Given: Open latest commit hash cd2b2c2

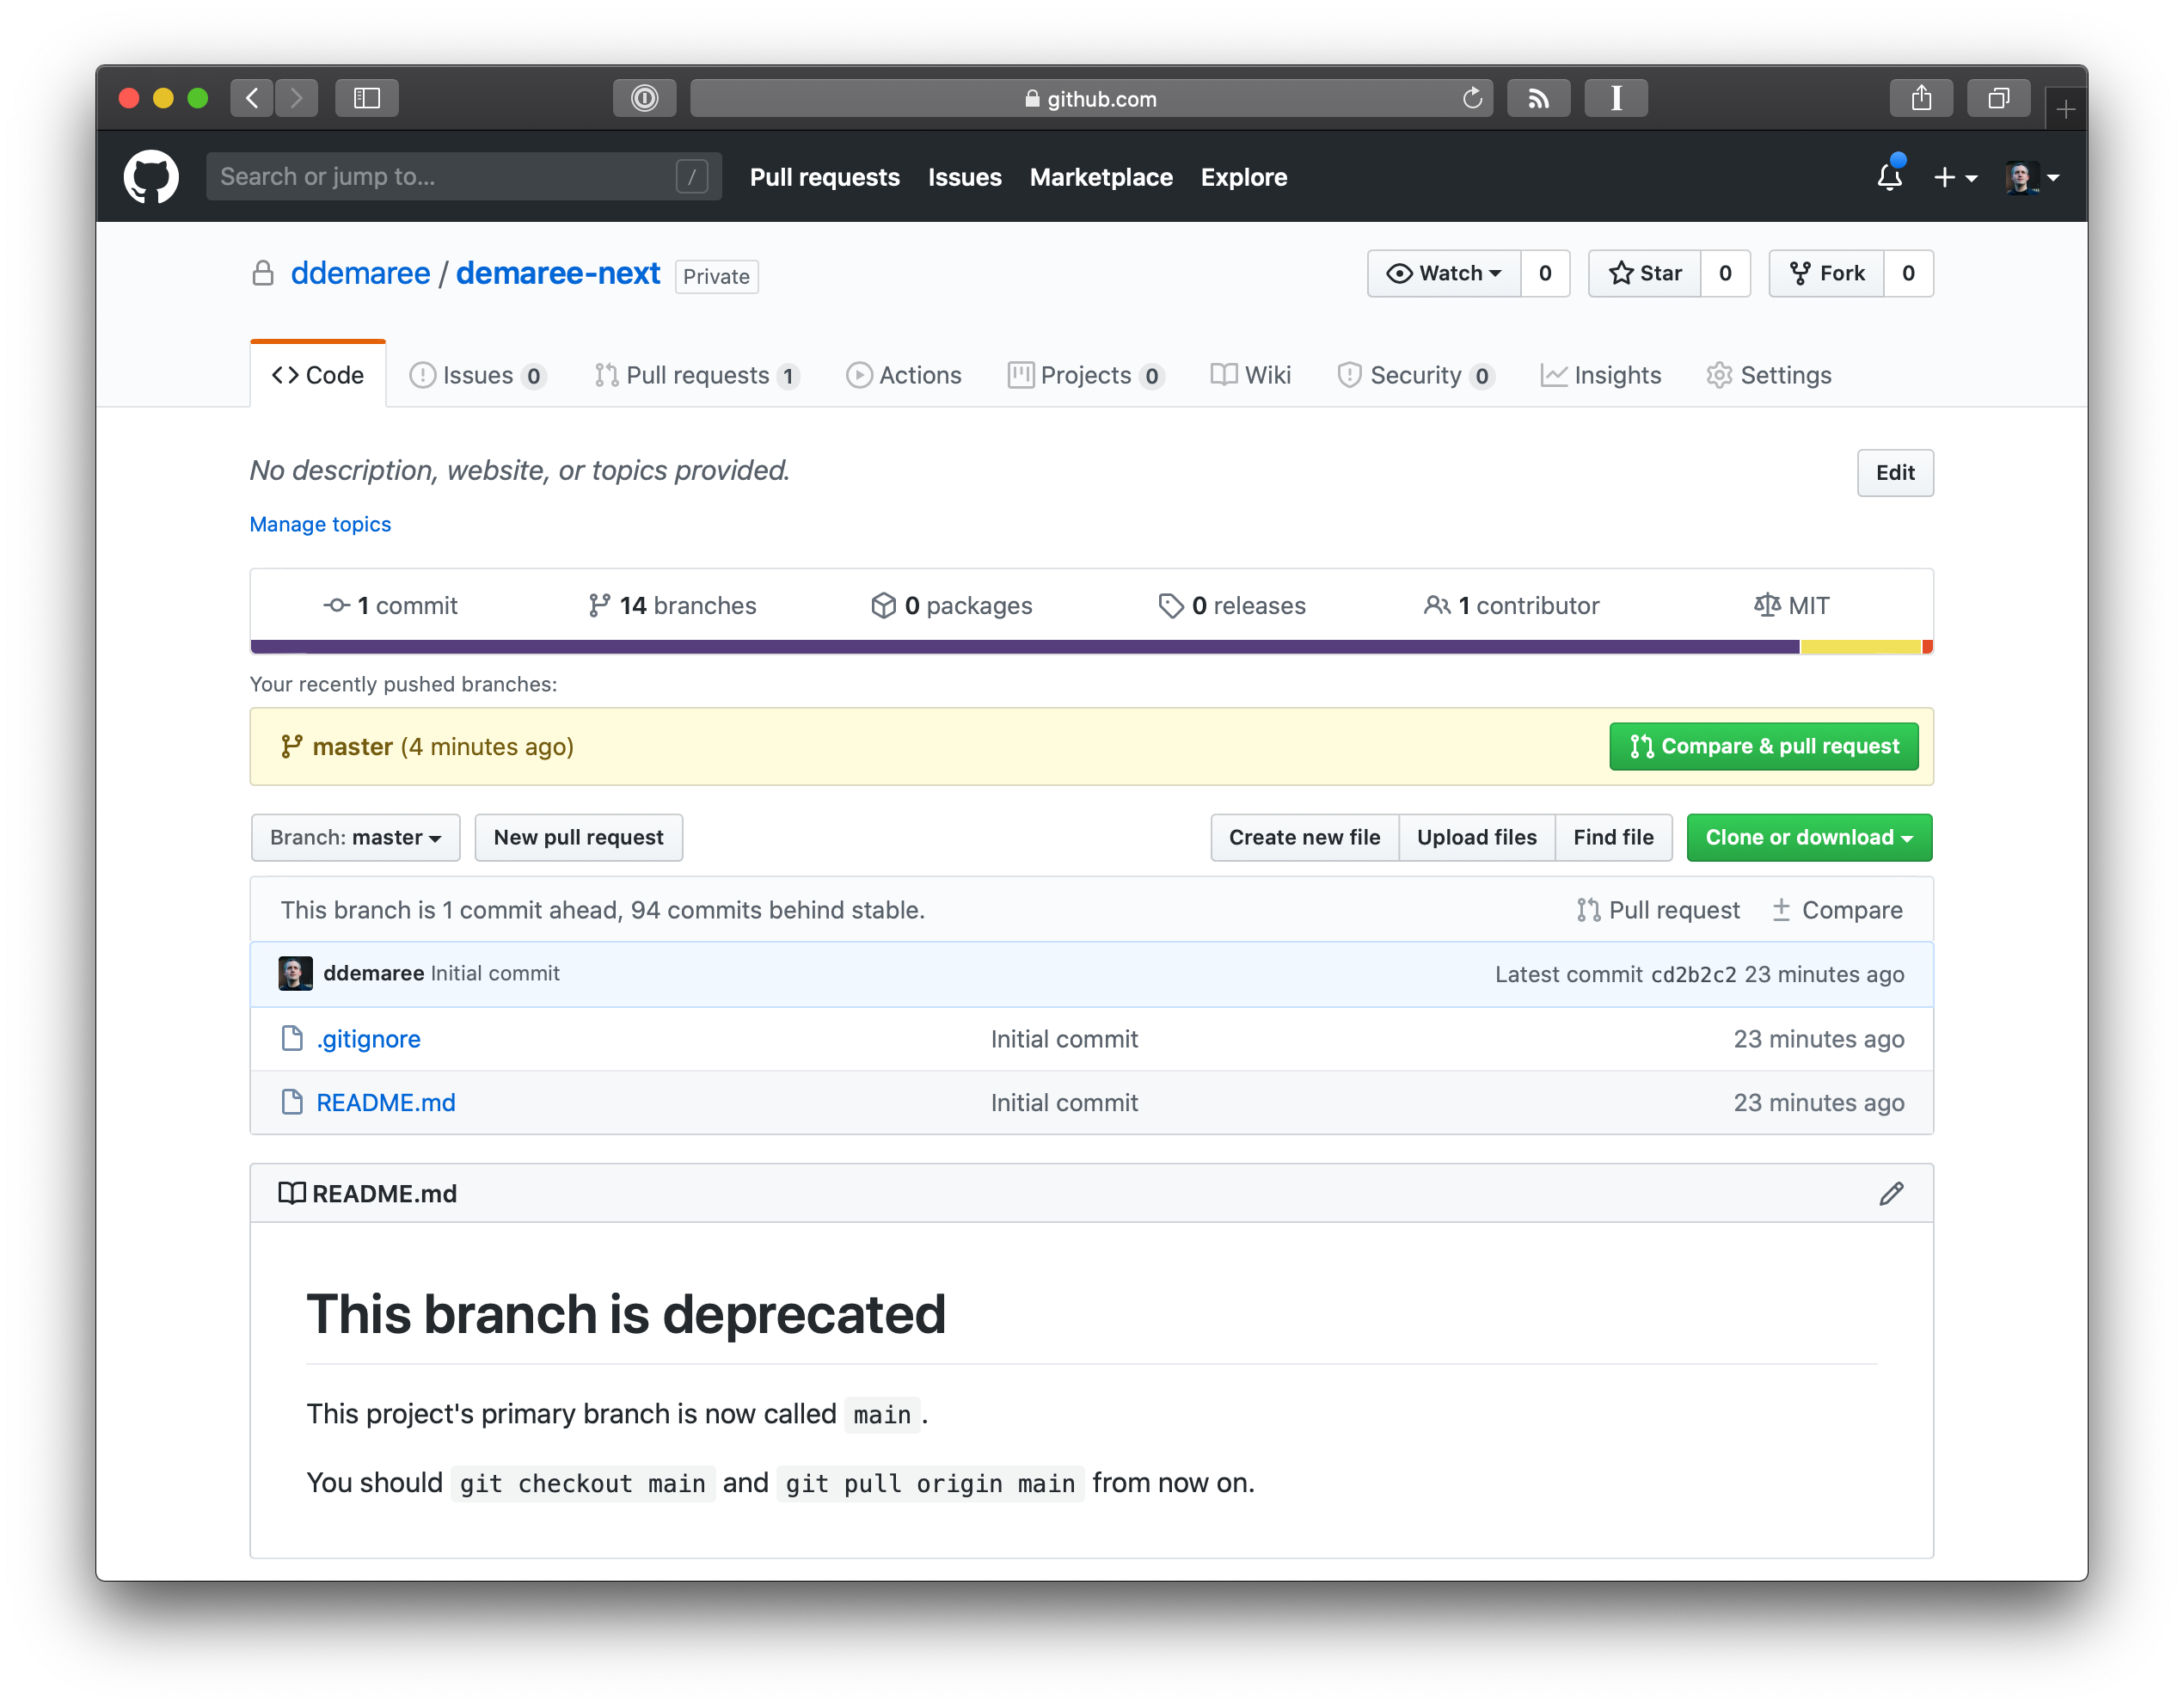Looking at the screenshot, I should point(1693,974).
